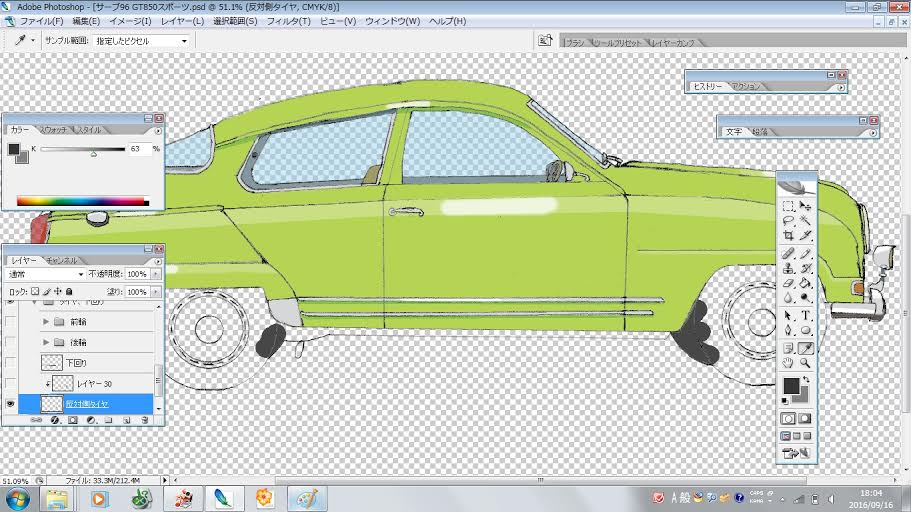Select the Path Selection arrow tool
This screenshot has height=512, width=911.
click(x=788, y=316)
